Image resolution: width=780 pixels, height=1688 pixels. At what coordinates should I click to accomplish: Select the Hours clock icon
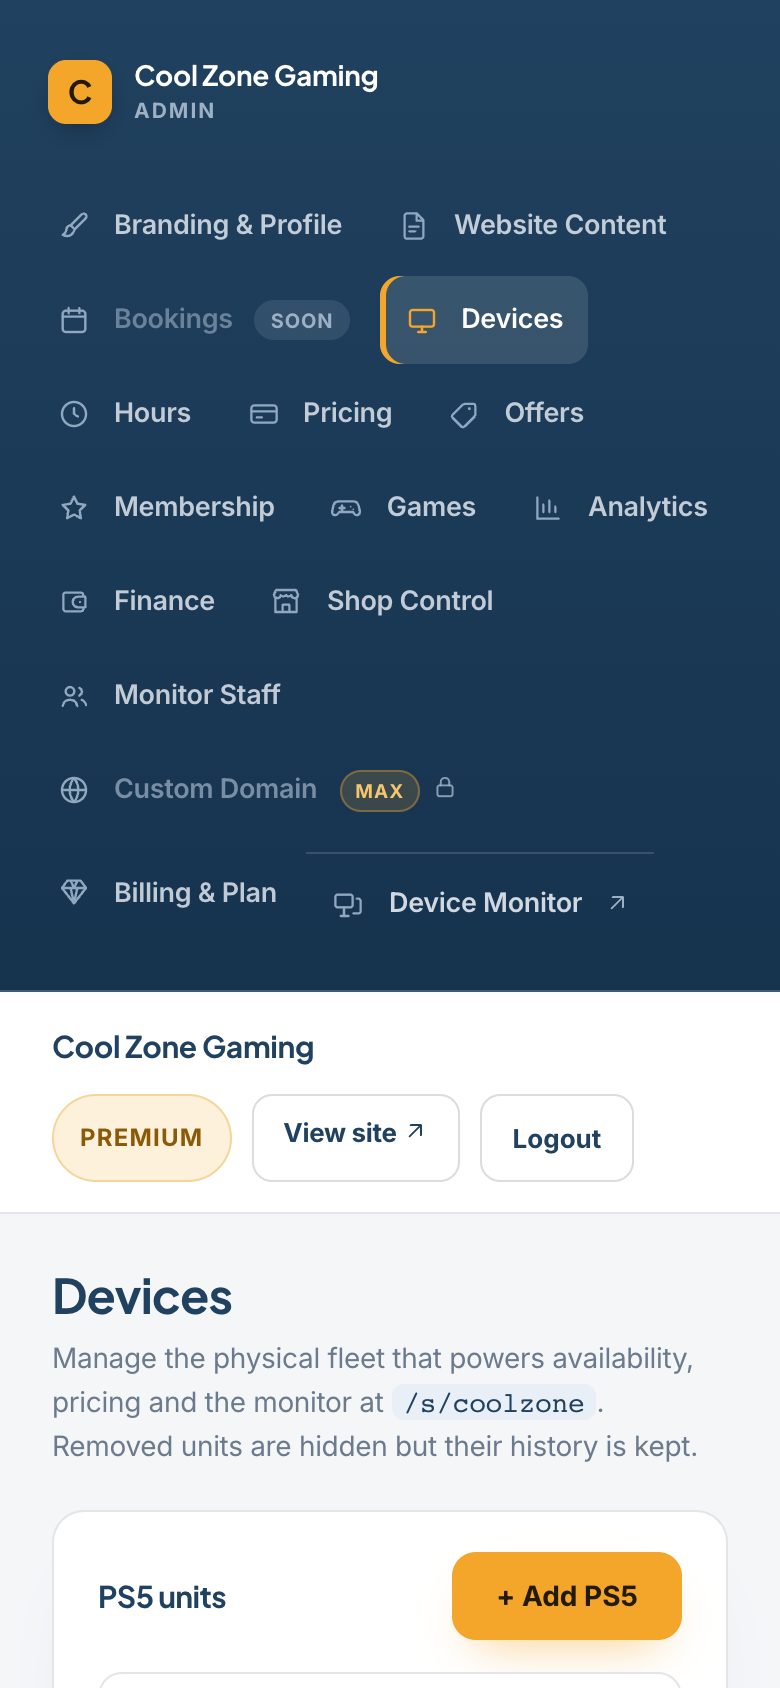click(74, 413)
